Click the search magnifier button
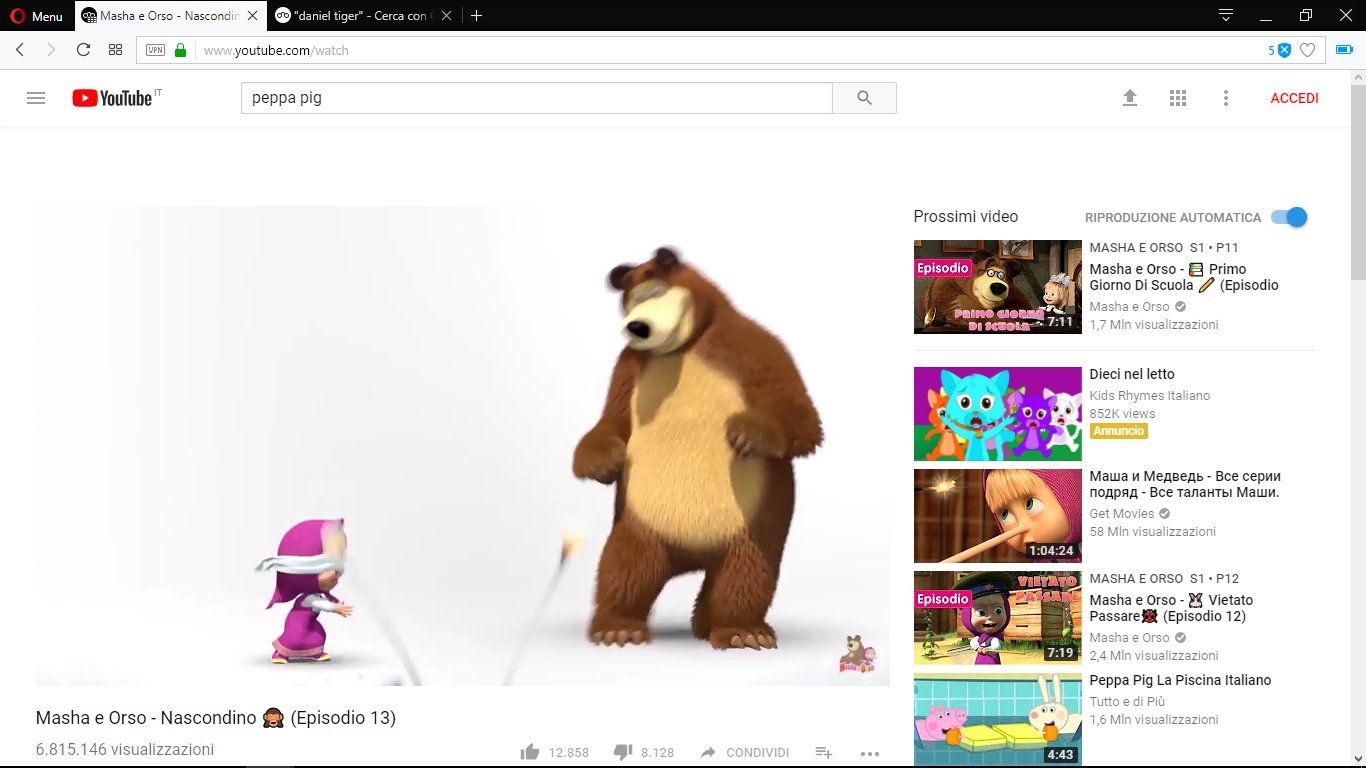Image resolution: width=1366 pixels, height=768 pixels. (x=864, y=98)
